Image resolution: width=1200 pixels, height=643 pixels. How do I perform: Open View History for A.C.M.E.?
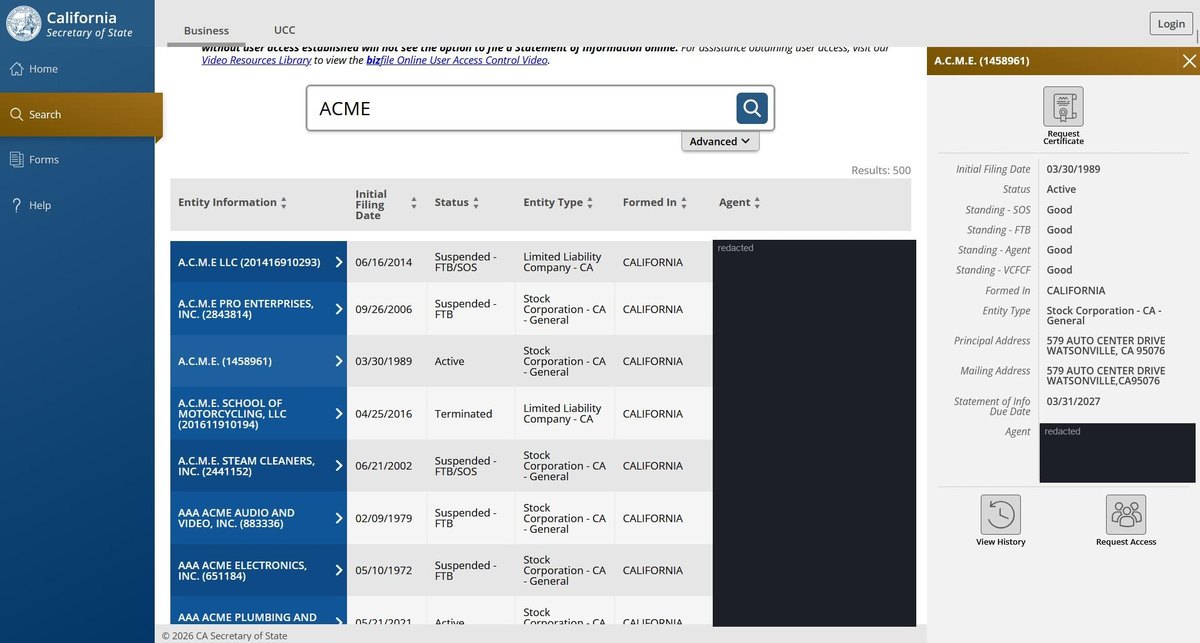coord(1001,515)
